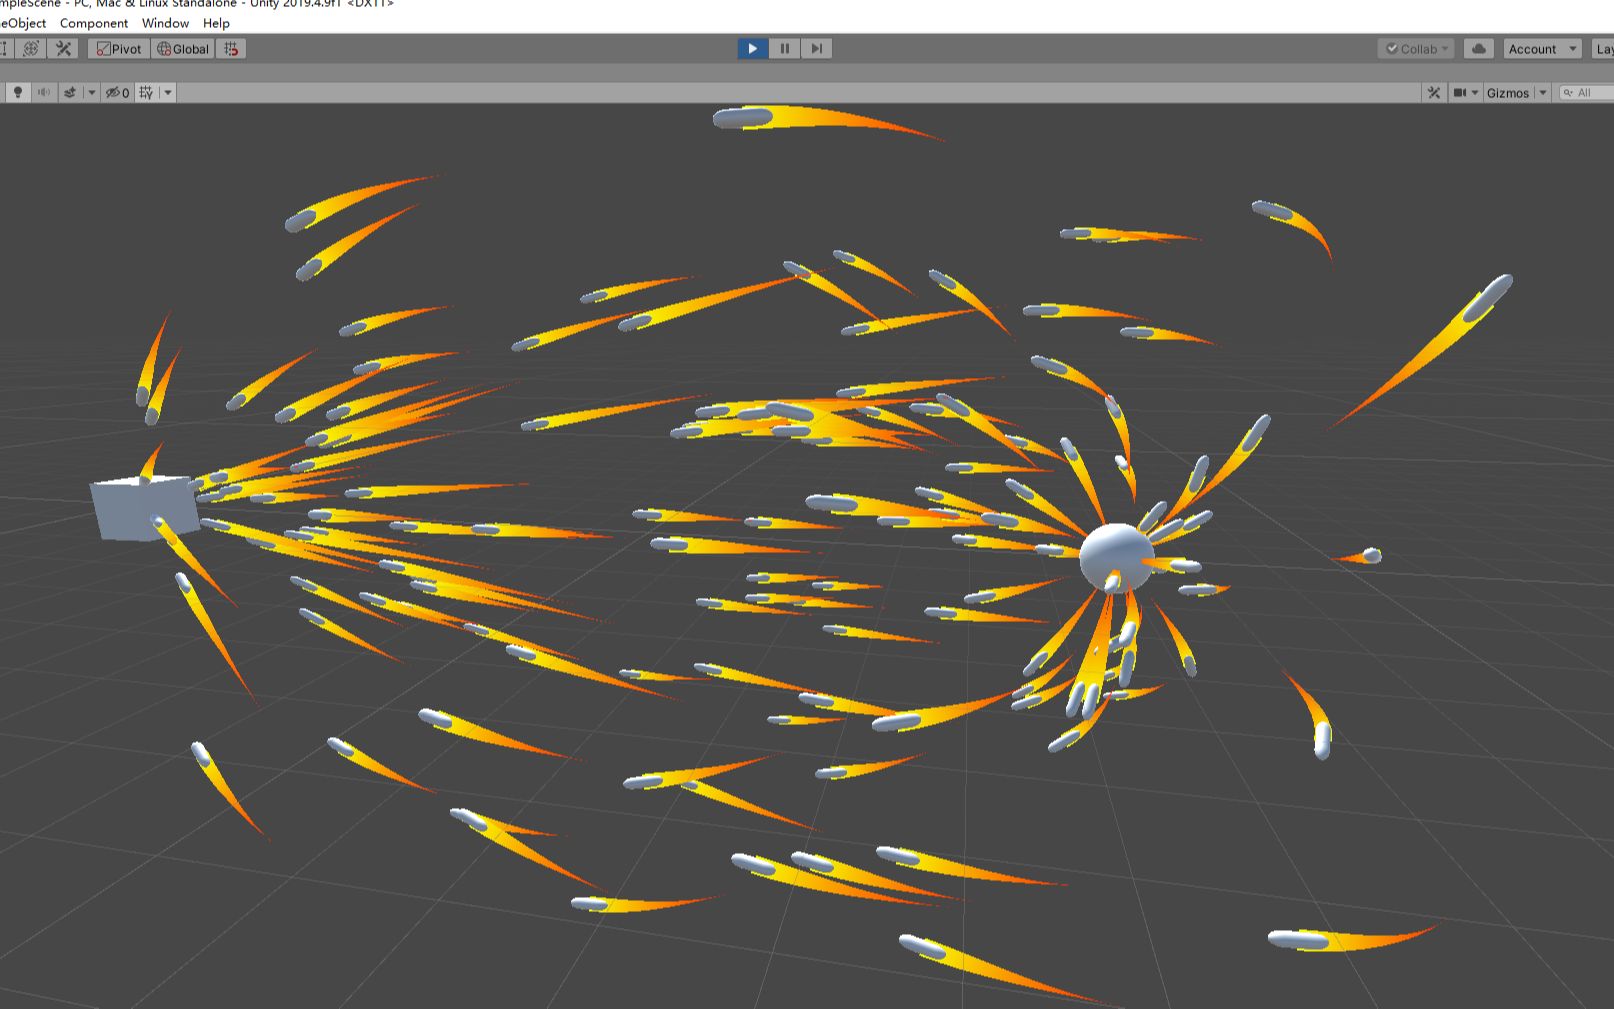
Task: Enable grid snapping toggle
Action: pyautogui.click(x=231, y=48)
